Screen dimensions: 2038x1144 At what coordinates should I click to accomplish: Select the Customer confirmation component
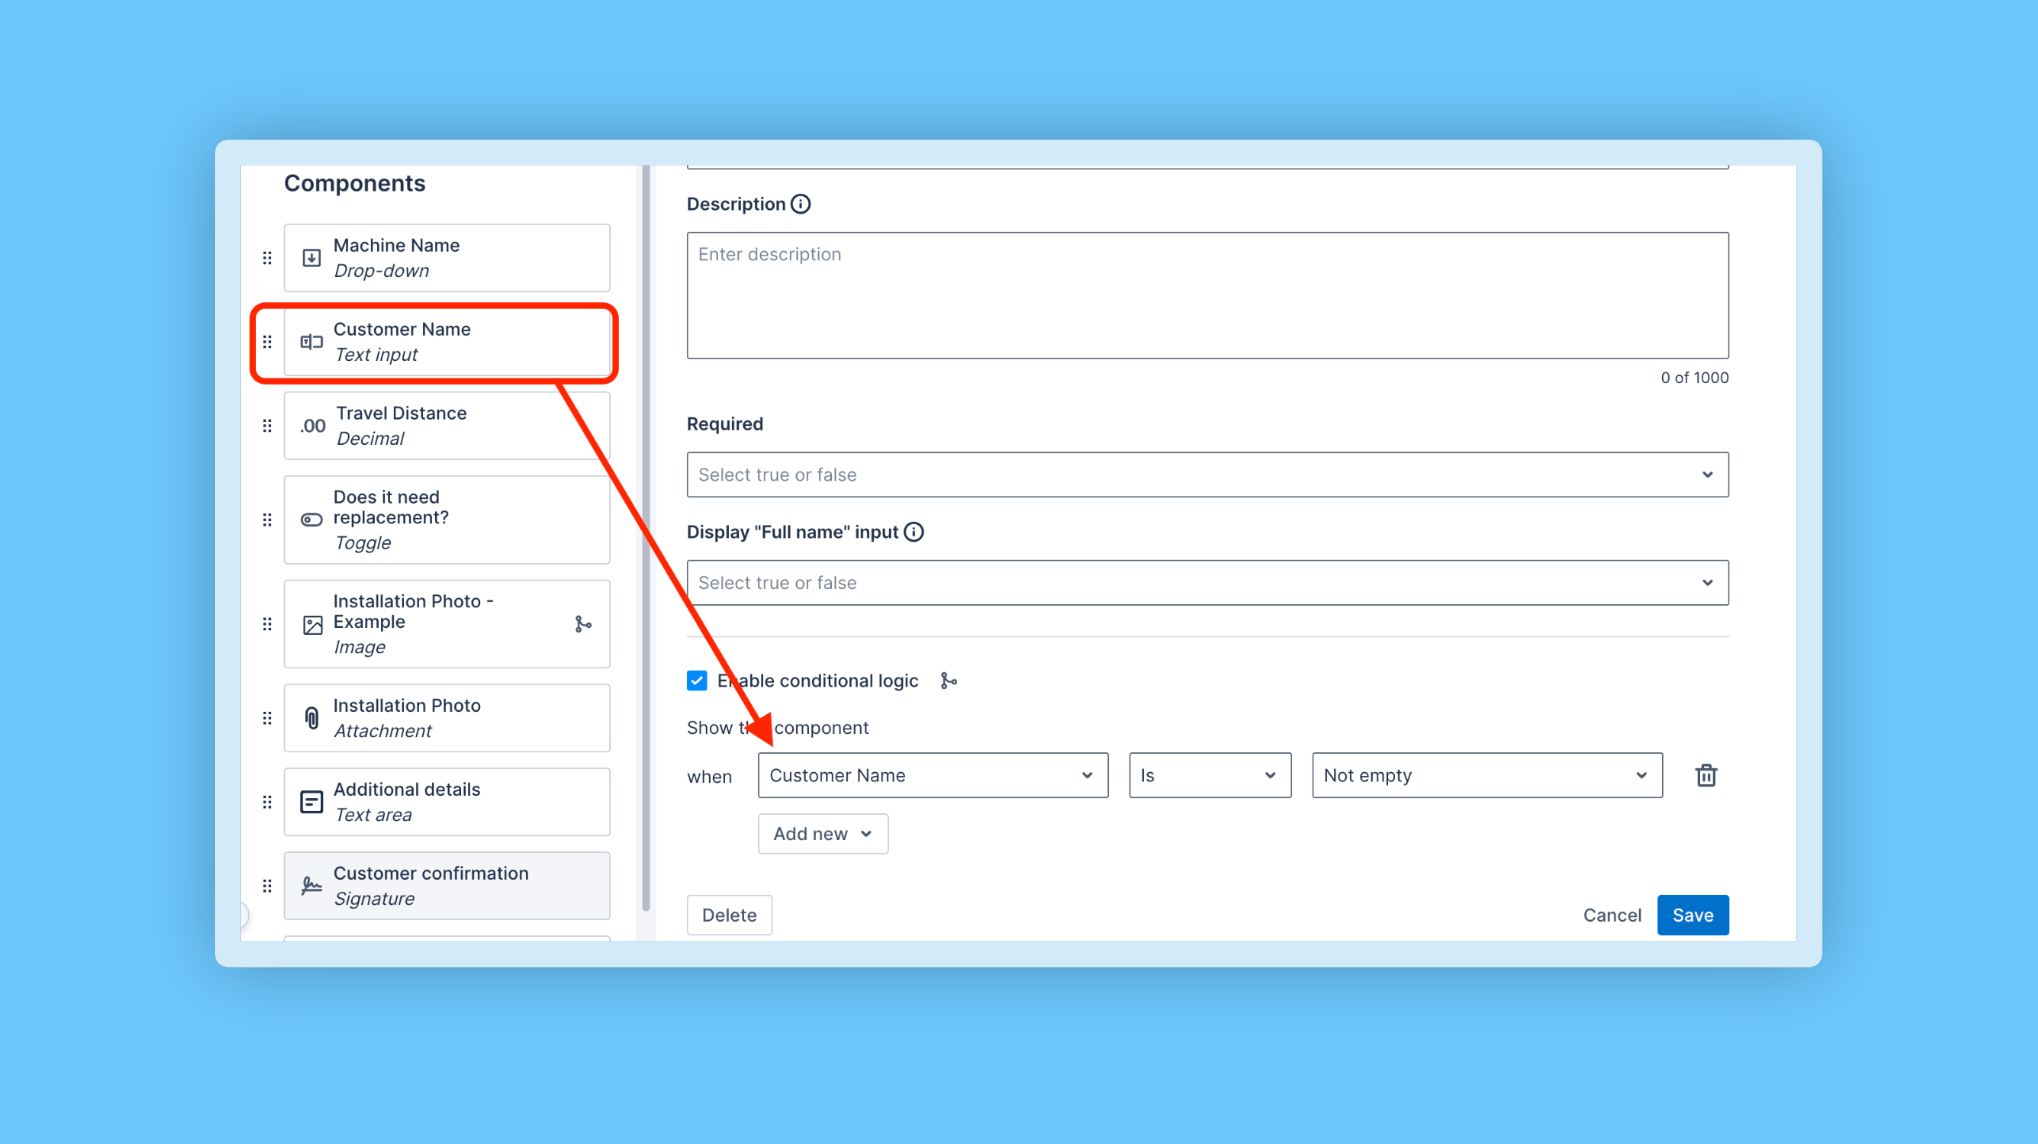[x=447, y=886]
